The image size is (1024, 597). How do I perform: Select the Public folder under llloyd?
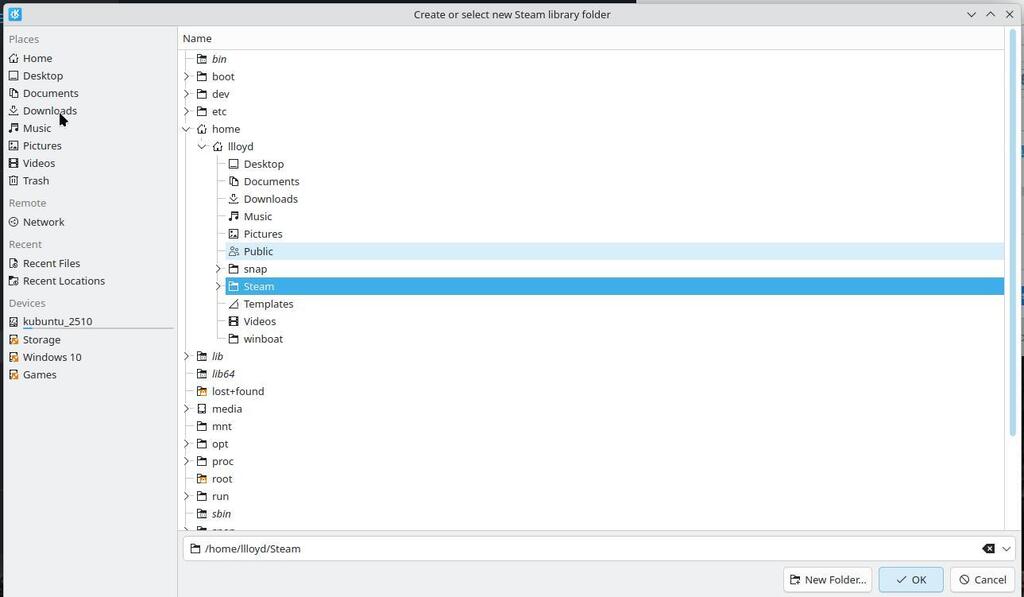[x=614, y=251]
